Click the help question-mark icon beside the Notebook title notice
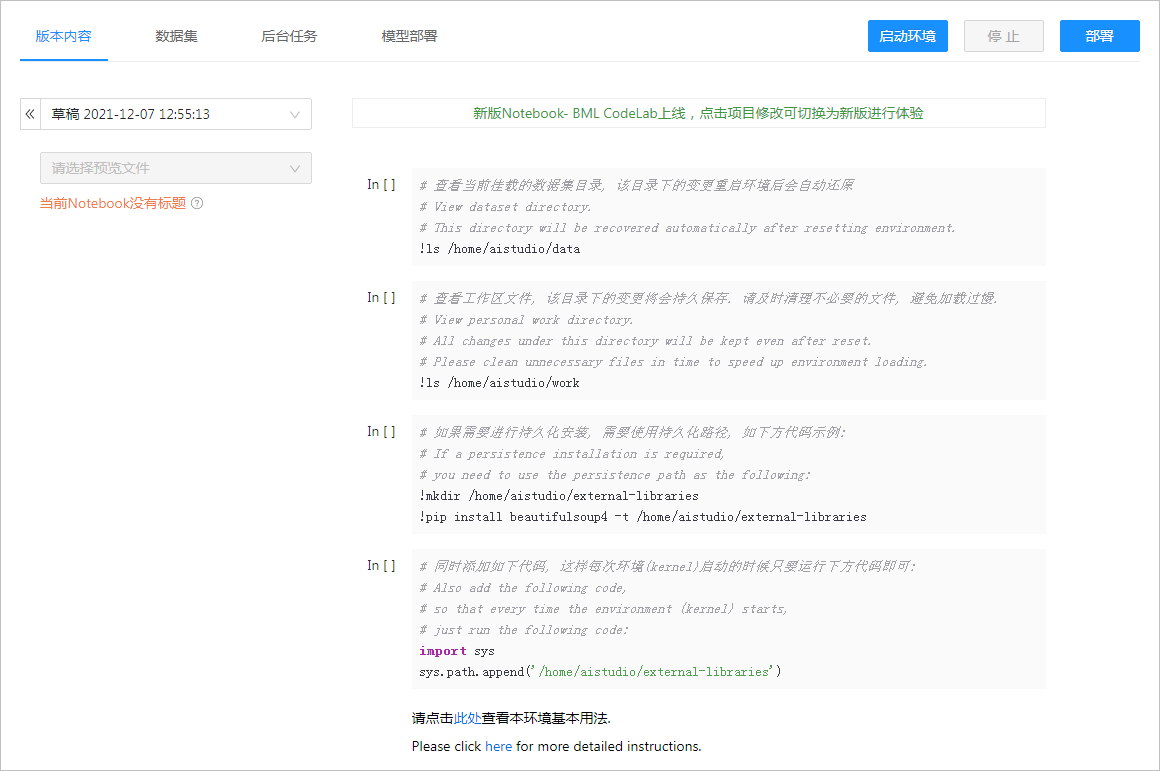Viewport: 1160px width, 771px height. [x=197, y=203]
